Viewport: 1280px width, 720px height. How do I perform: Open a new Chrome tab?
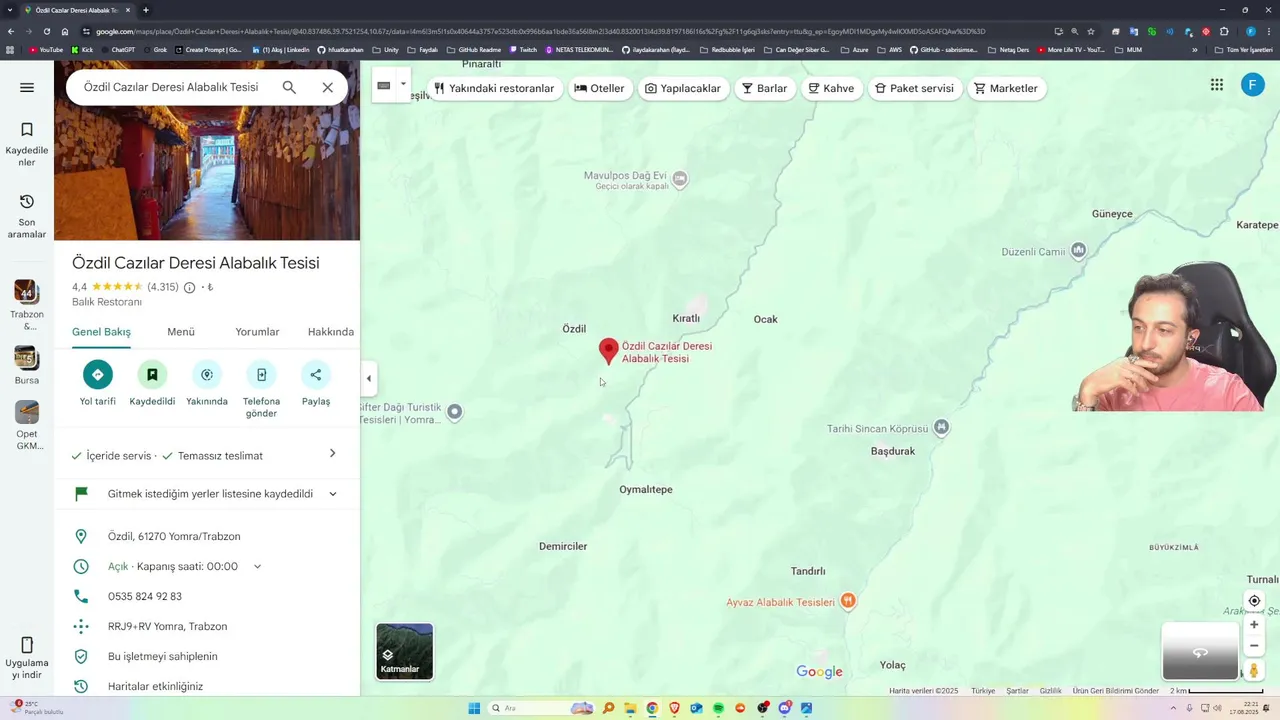click(146, 10)
